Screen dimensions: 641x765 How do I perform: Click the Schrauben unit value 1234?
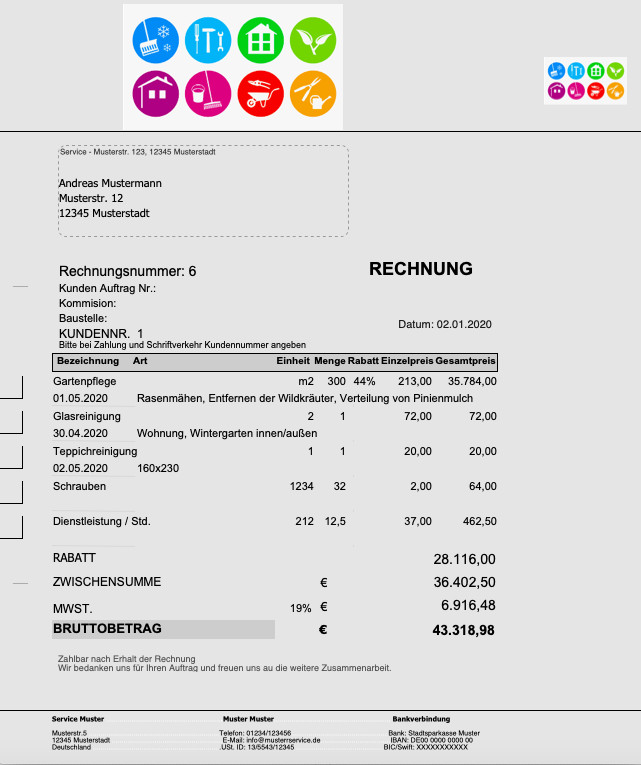(x=301, y=486)
